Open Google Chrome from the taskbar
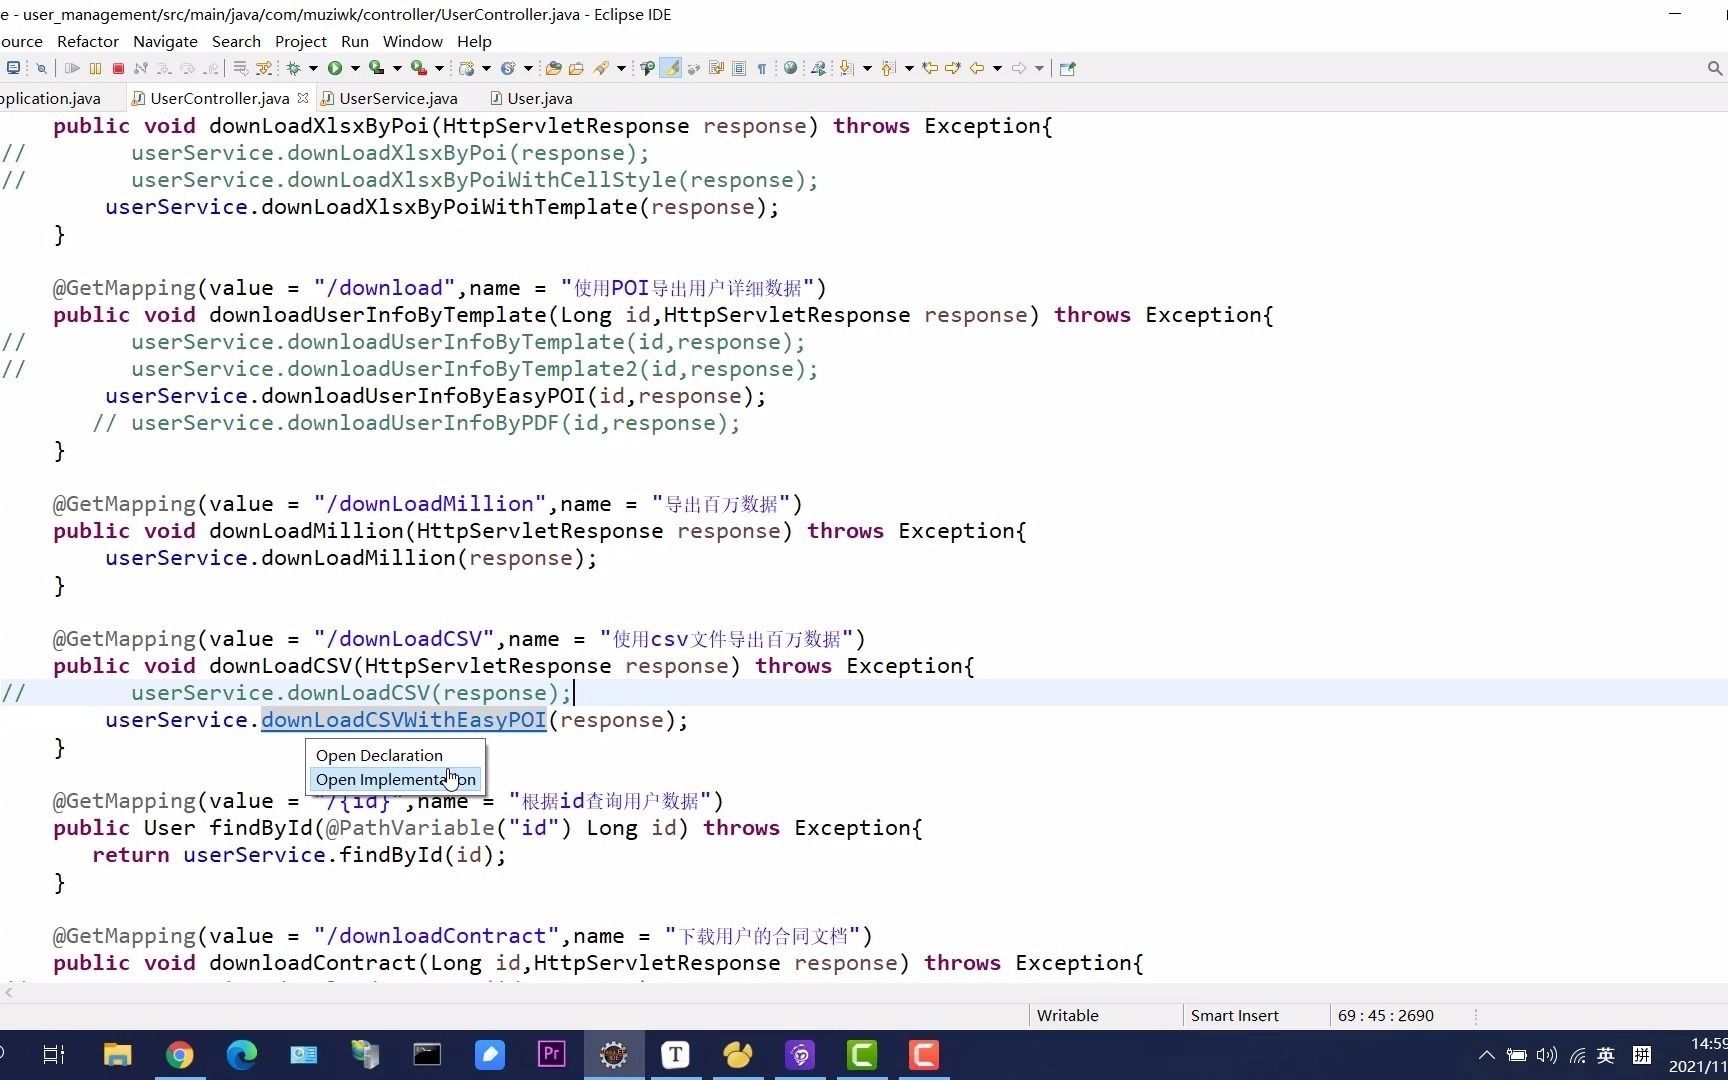 (x=180, y=1055)
